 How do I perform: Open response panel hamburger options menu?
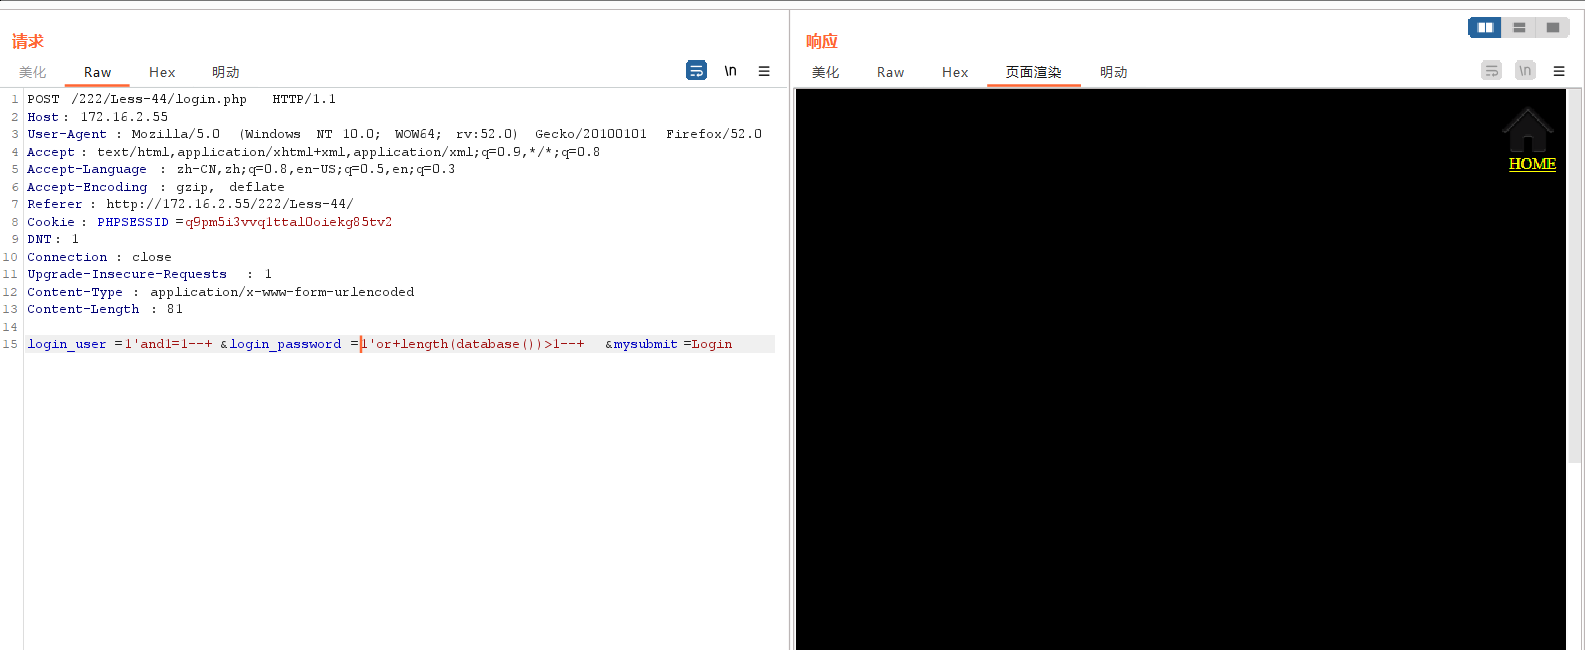click(x=1559, y=71)
